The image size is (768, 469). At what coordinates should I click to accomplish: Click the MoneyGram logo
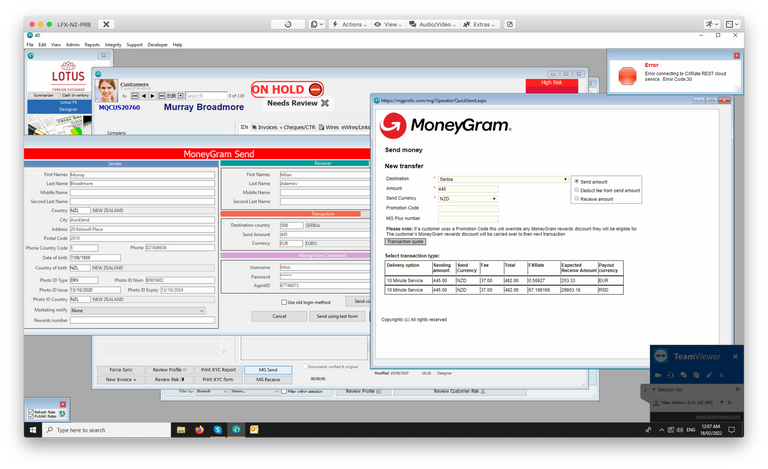[x=446, y=125]
